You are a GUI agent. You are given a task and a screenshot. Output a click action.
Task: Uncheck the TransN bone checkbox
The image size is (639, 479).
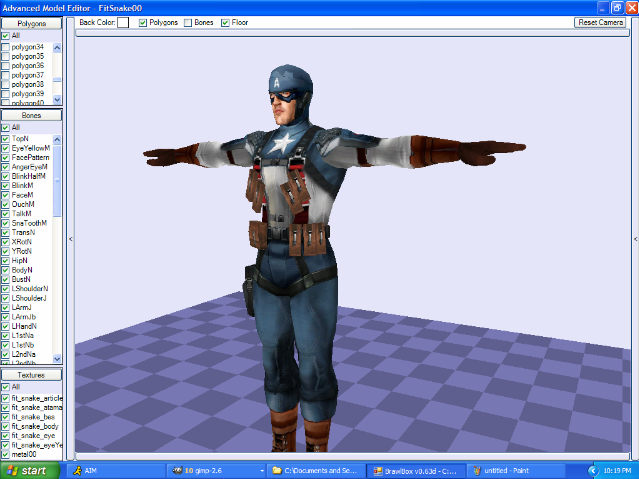point(5,233)
